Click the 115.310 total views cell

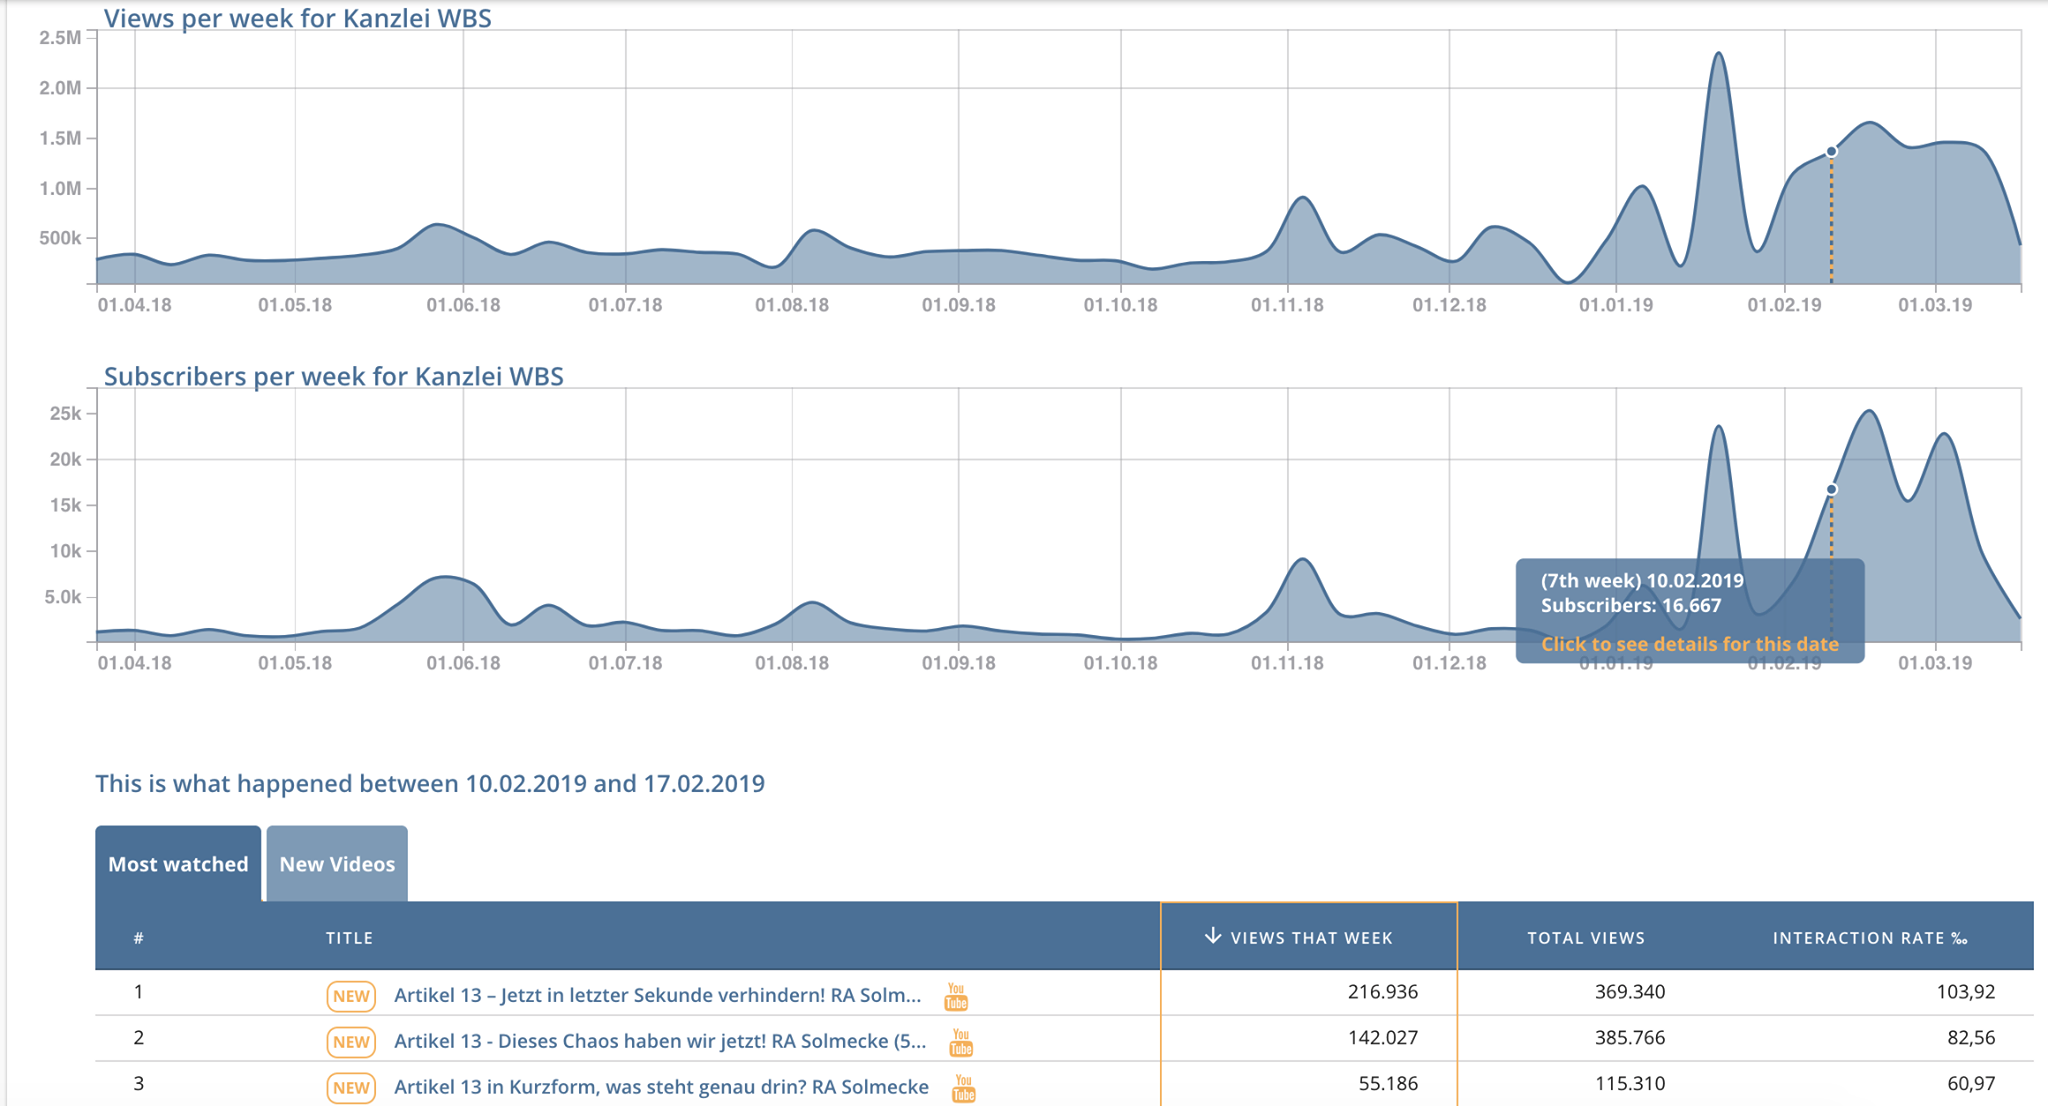[1630, 1084]
